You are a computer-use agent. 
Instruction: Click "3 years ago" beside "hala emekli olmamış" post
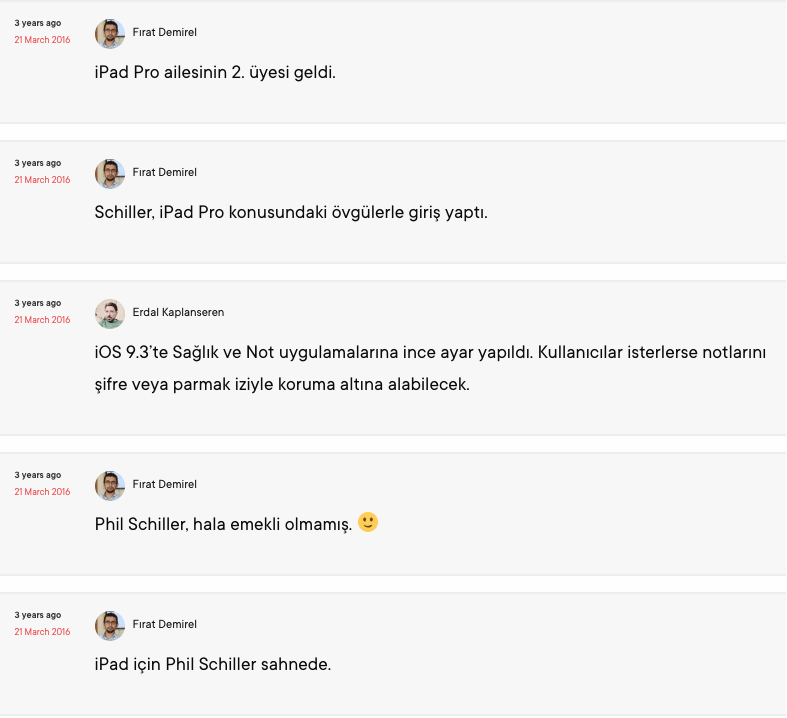pos(38,475)
